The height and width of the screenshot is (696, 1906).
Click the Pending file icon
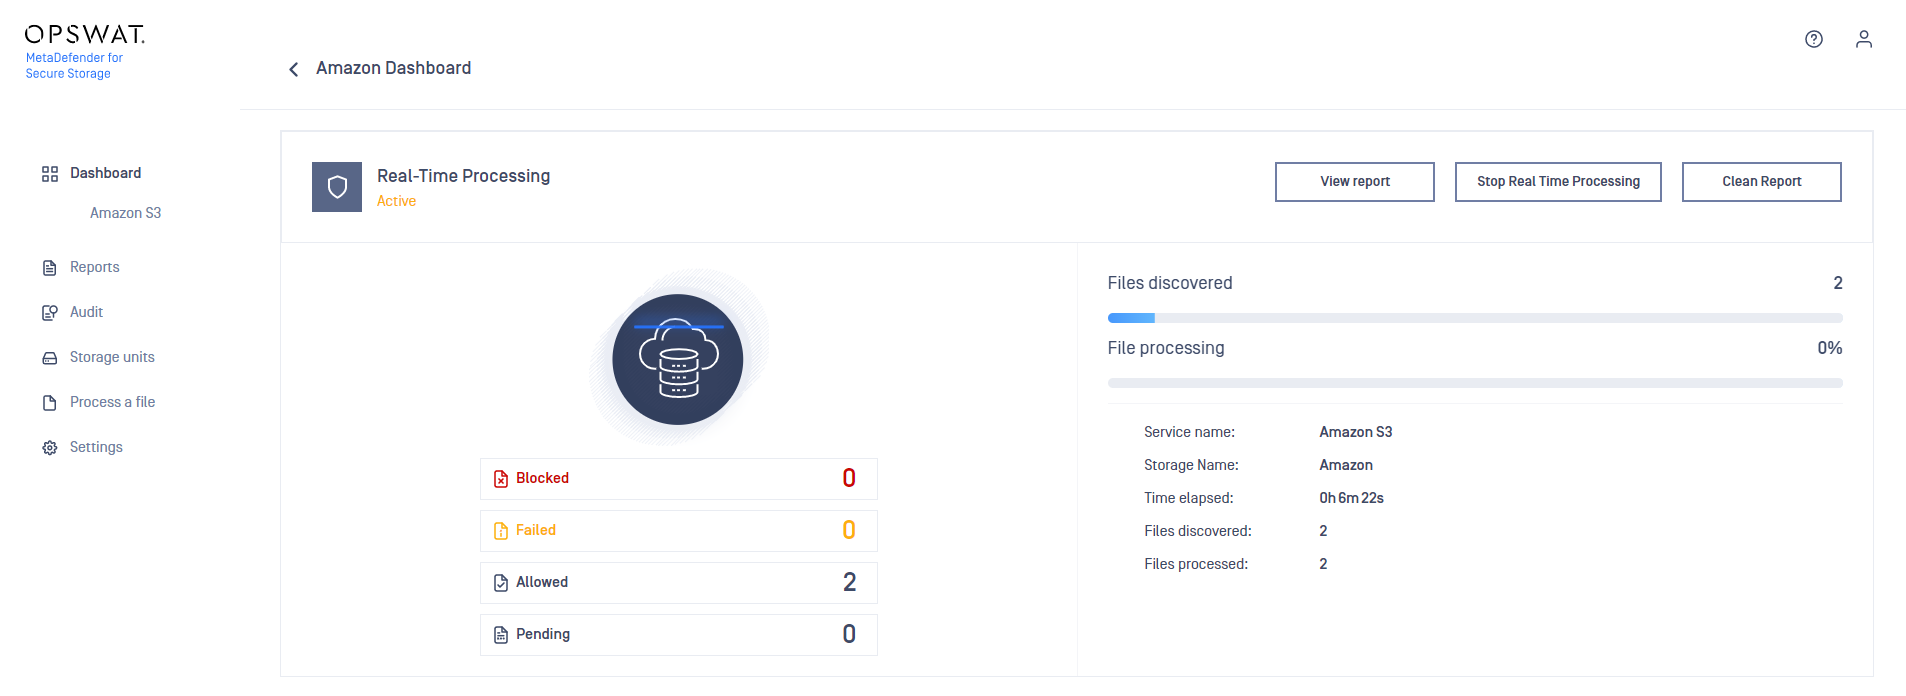[501, 635]
